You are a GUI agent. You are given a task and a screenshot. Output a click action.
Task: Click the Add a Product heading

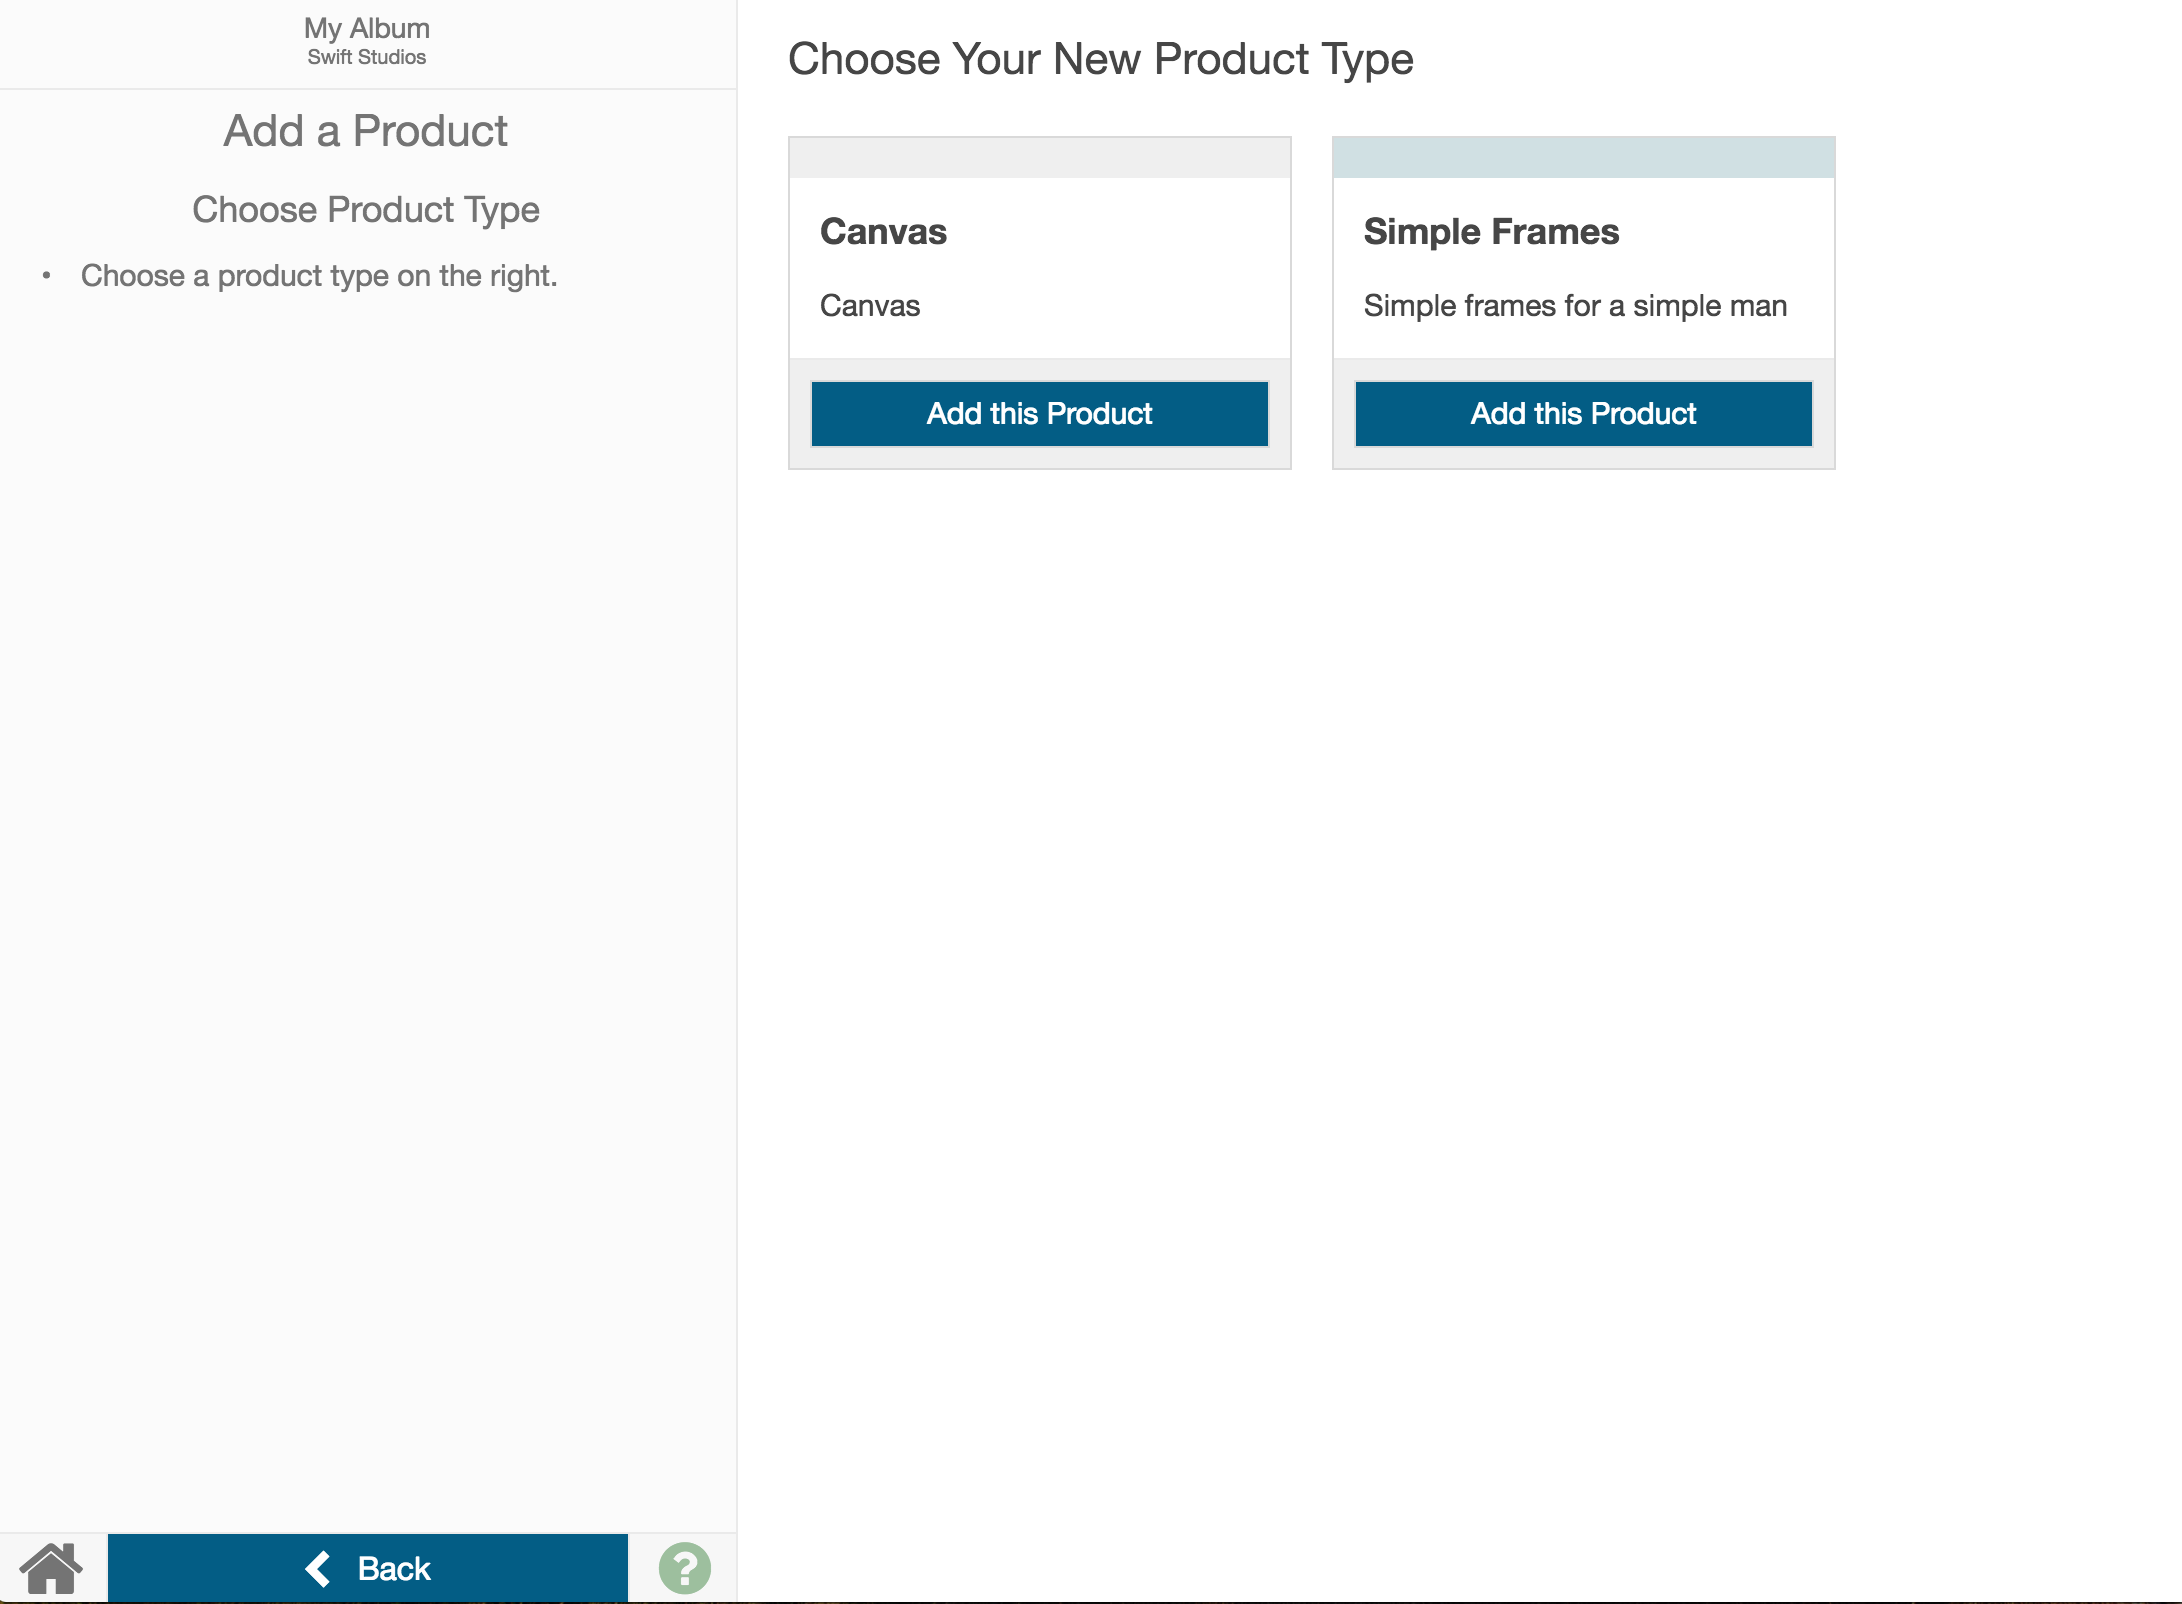(x=366, y=131)
